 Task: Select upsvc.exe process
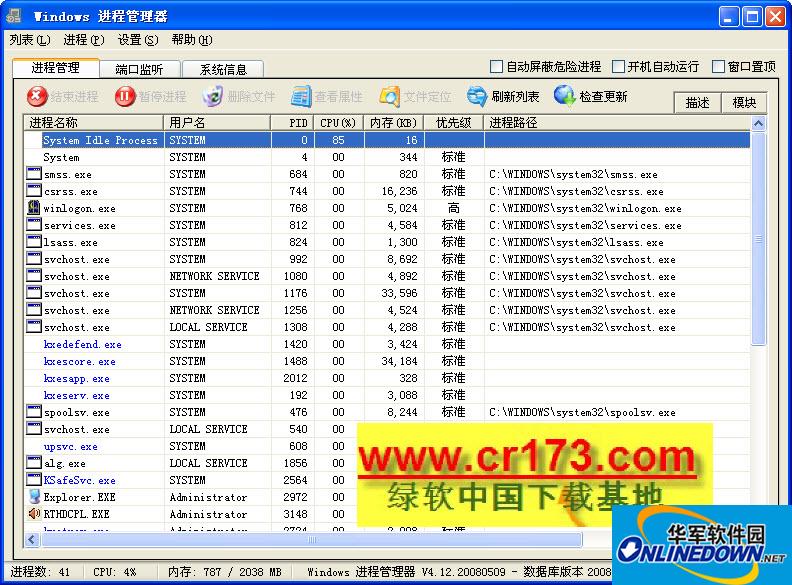70,446
